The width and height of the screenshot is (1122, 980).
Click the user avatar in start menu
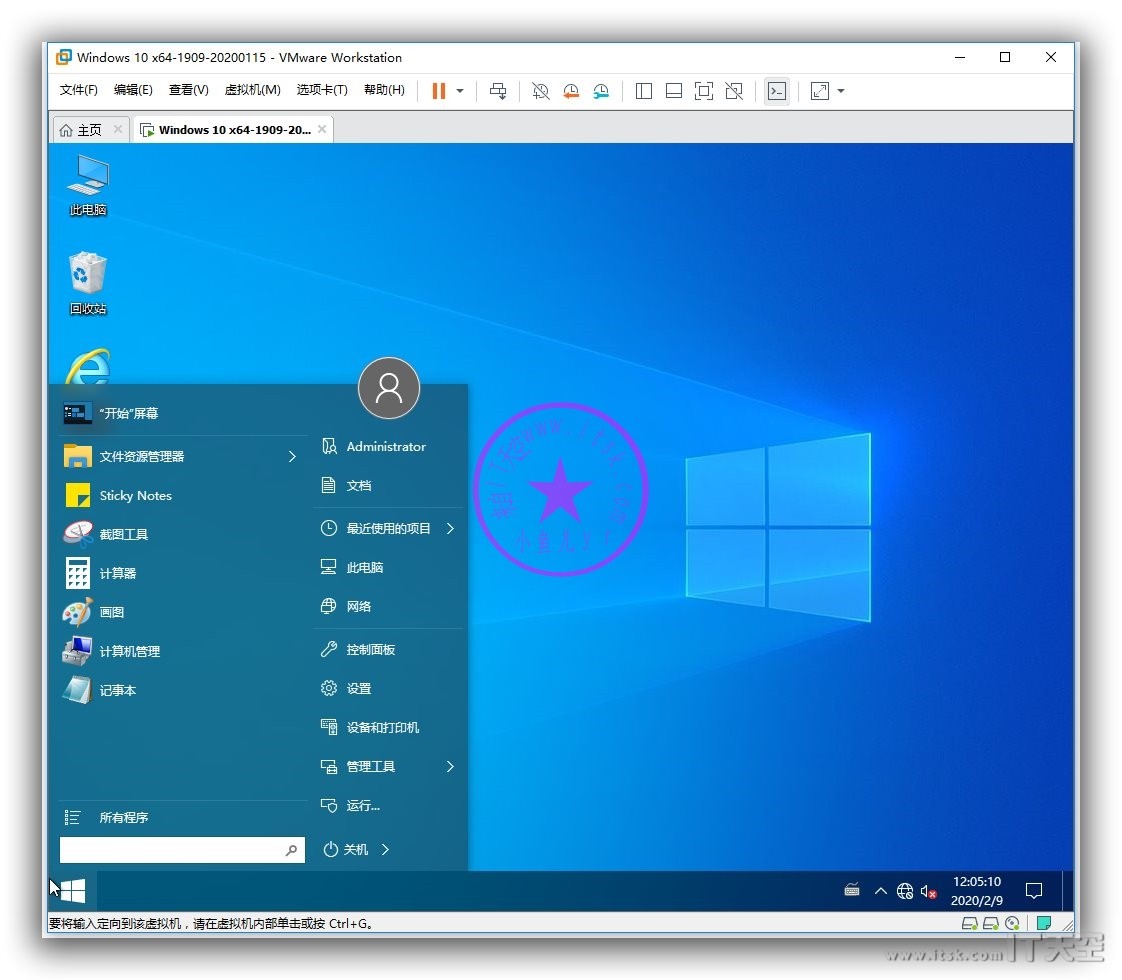pos(389,388)
